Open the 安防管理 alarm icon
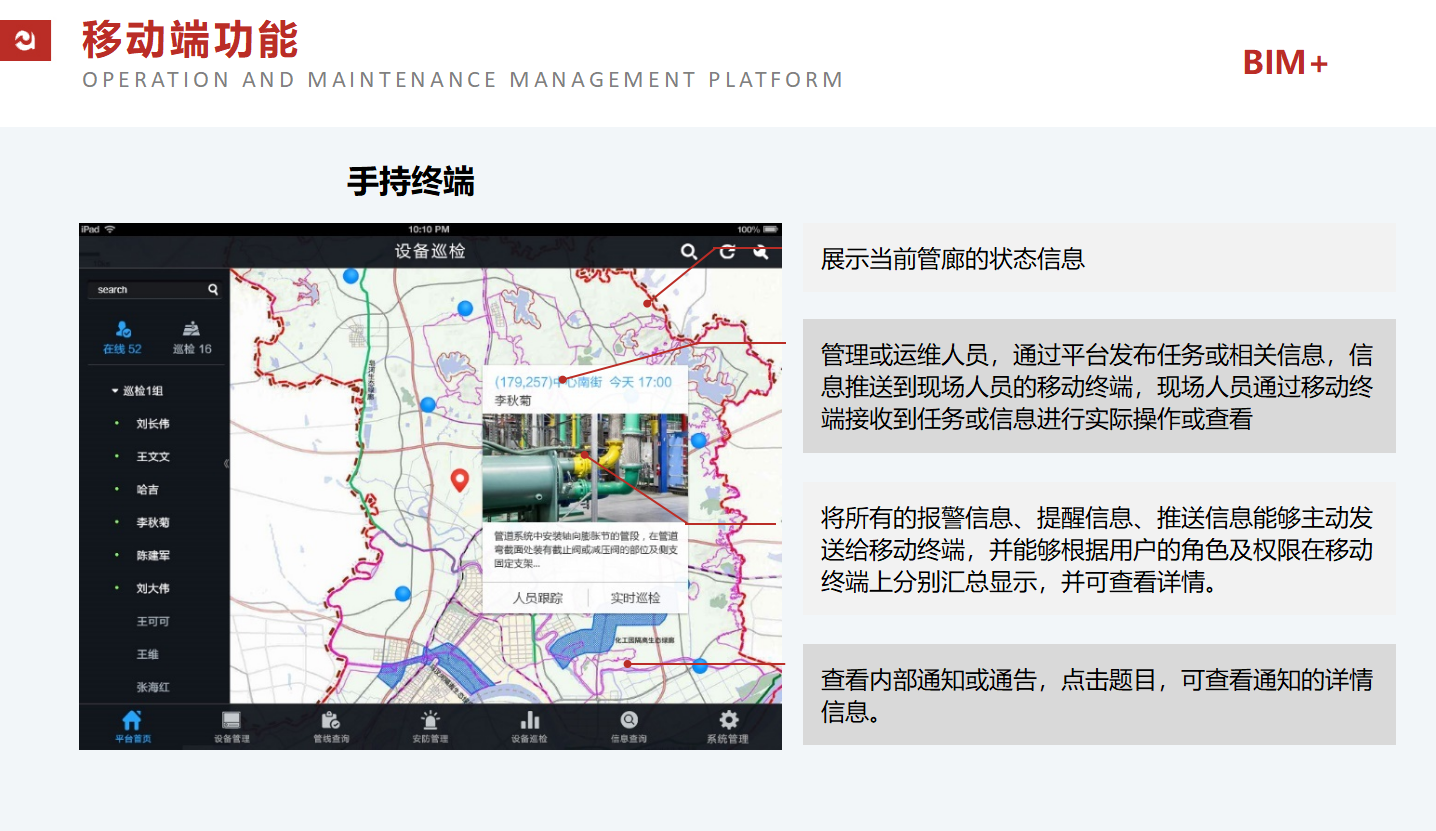The width and height of the screenshot is (1436, 831). (x=430, y=725)
